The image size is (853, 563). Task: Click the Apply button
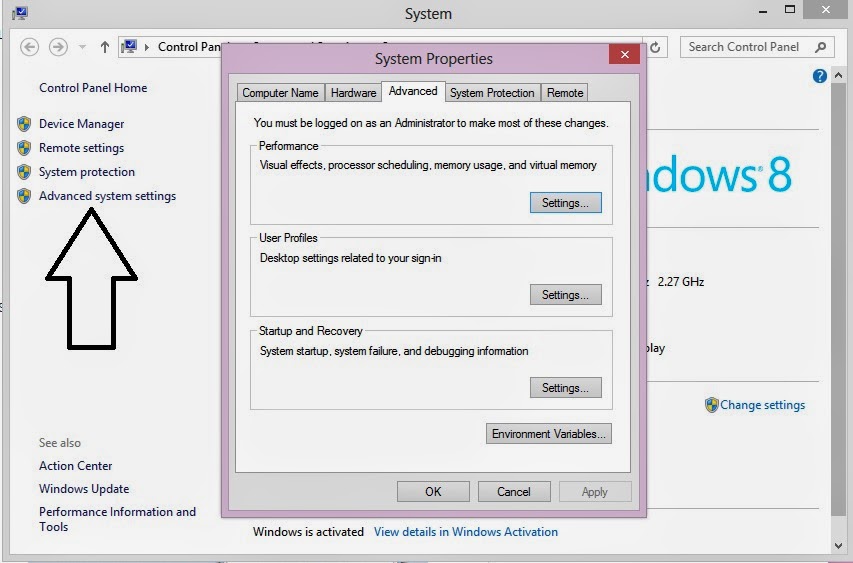tap(595, 492)
